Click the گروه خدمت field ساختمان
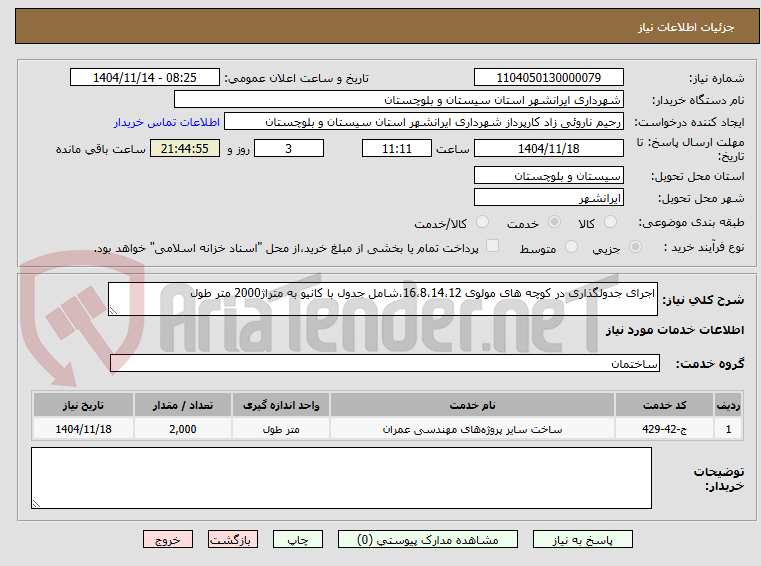761x566 pixels. coord(384,363)
